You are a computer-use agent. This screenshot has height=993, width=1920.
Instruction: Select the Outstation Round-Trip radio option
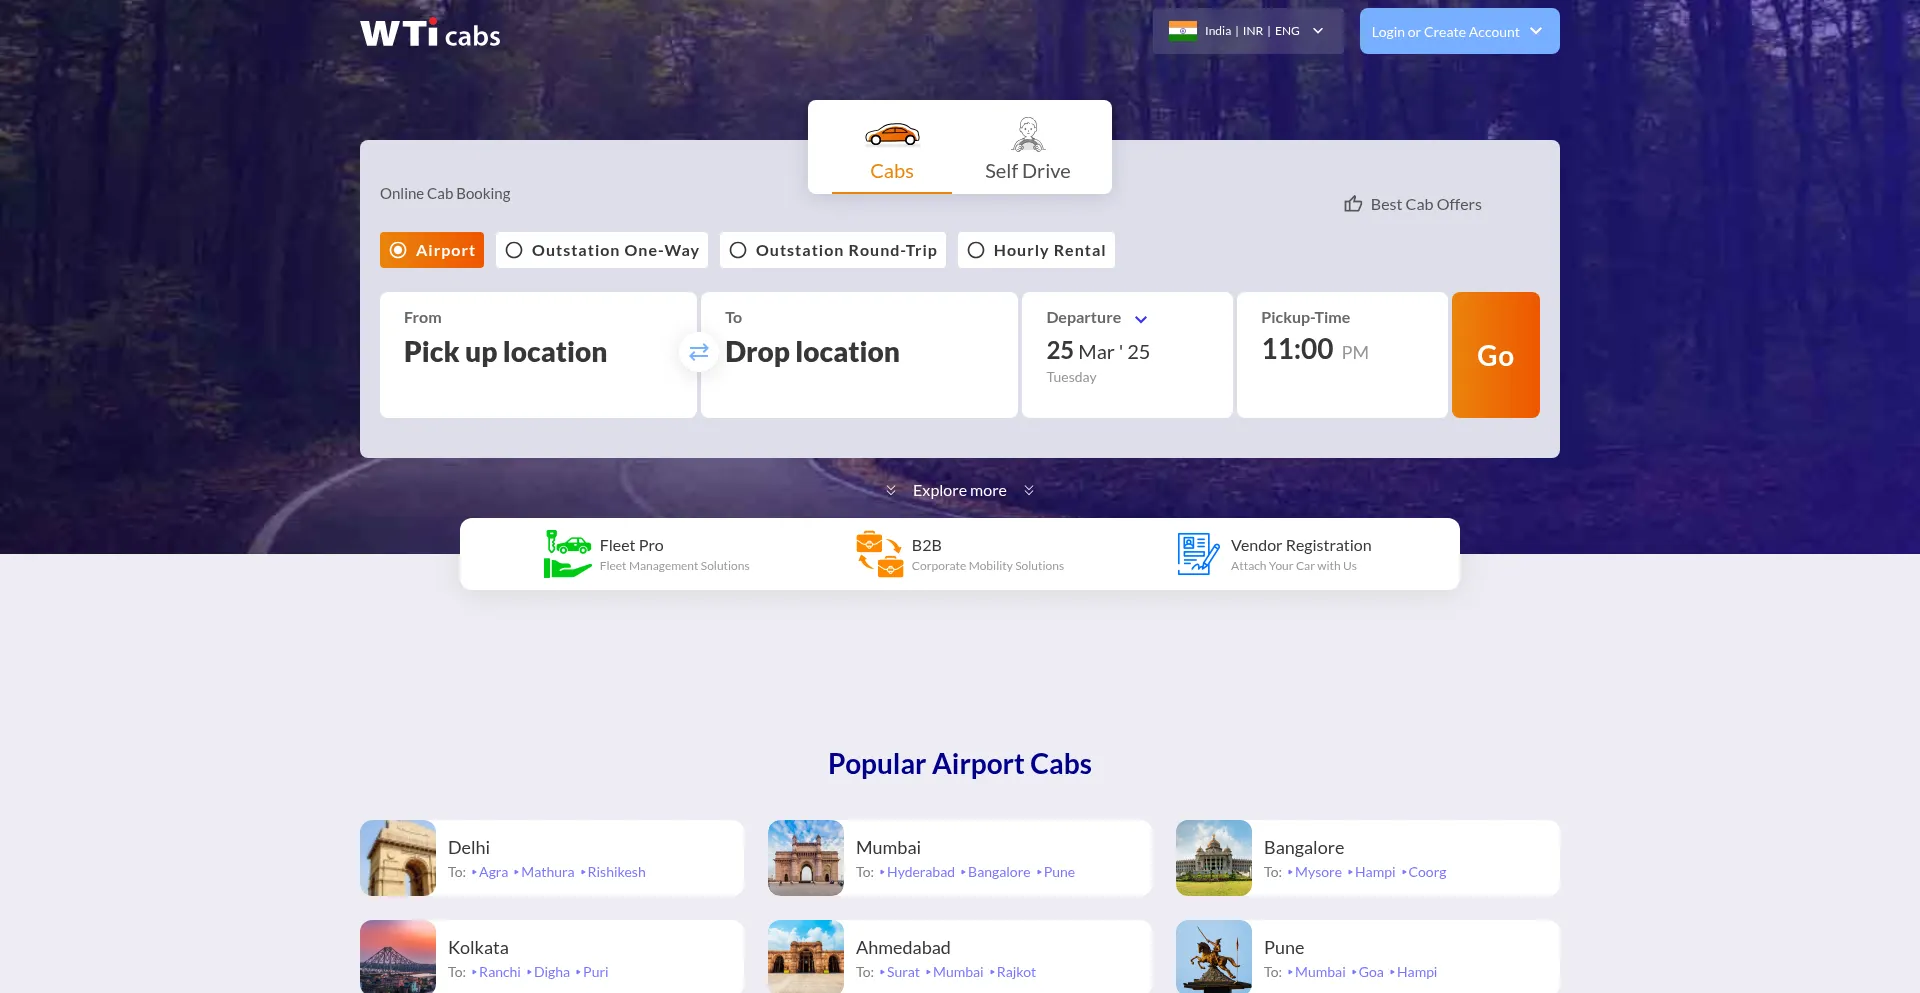point(738,250)
